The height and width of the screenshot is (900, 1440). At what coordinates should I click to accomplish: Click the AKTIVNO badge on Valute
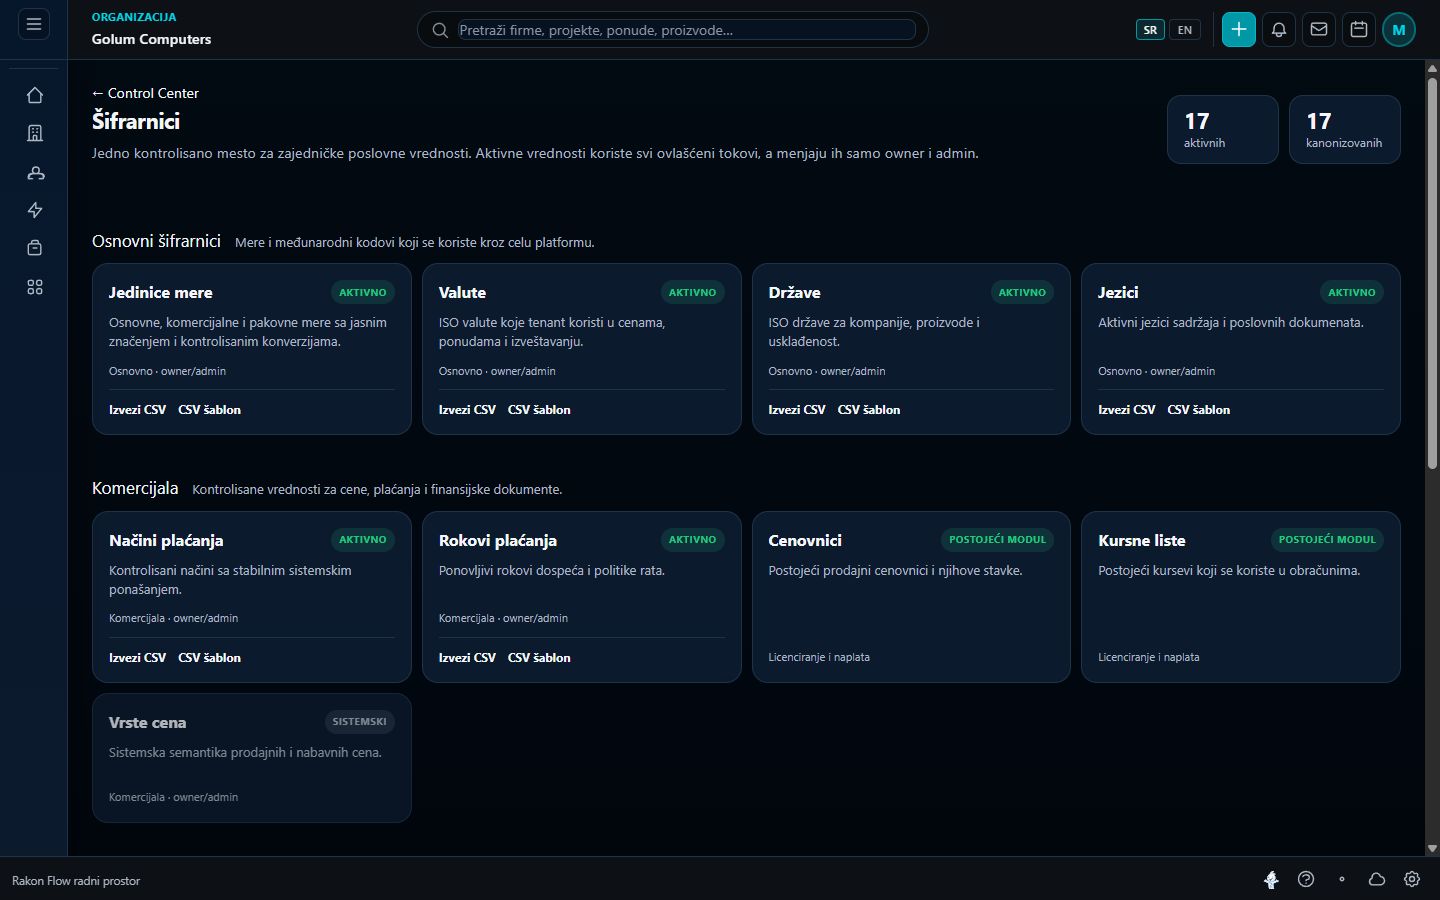(692, 292)
